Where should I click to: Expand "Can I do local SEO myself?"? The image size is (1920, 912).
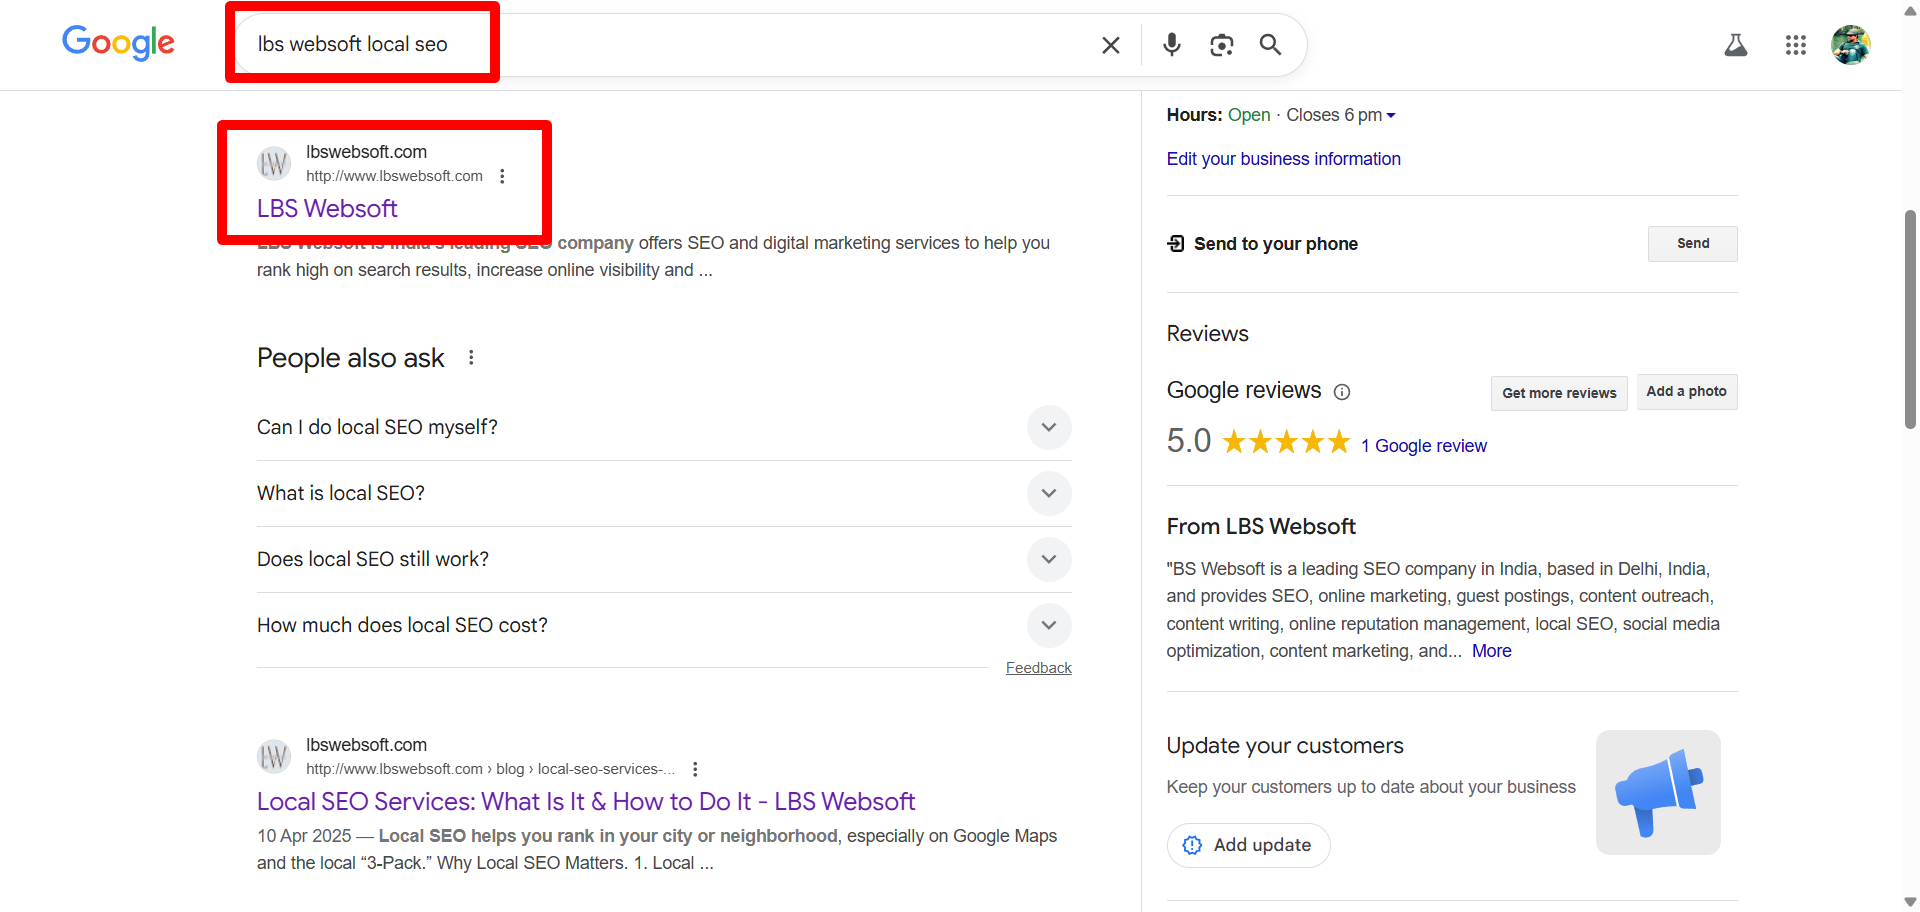(1048, 428)
